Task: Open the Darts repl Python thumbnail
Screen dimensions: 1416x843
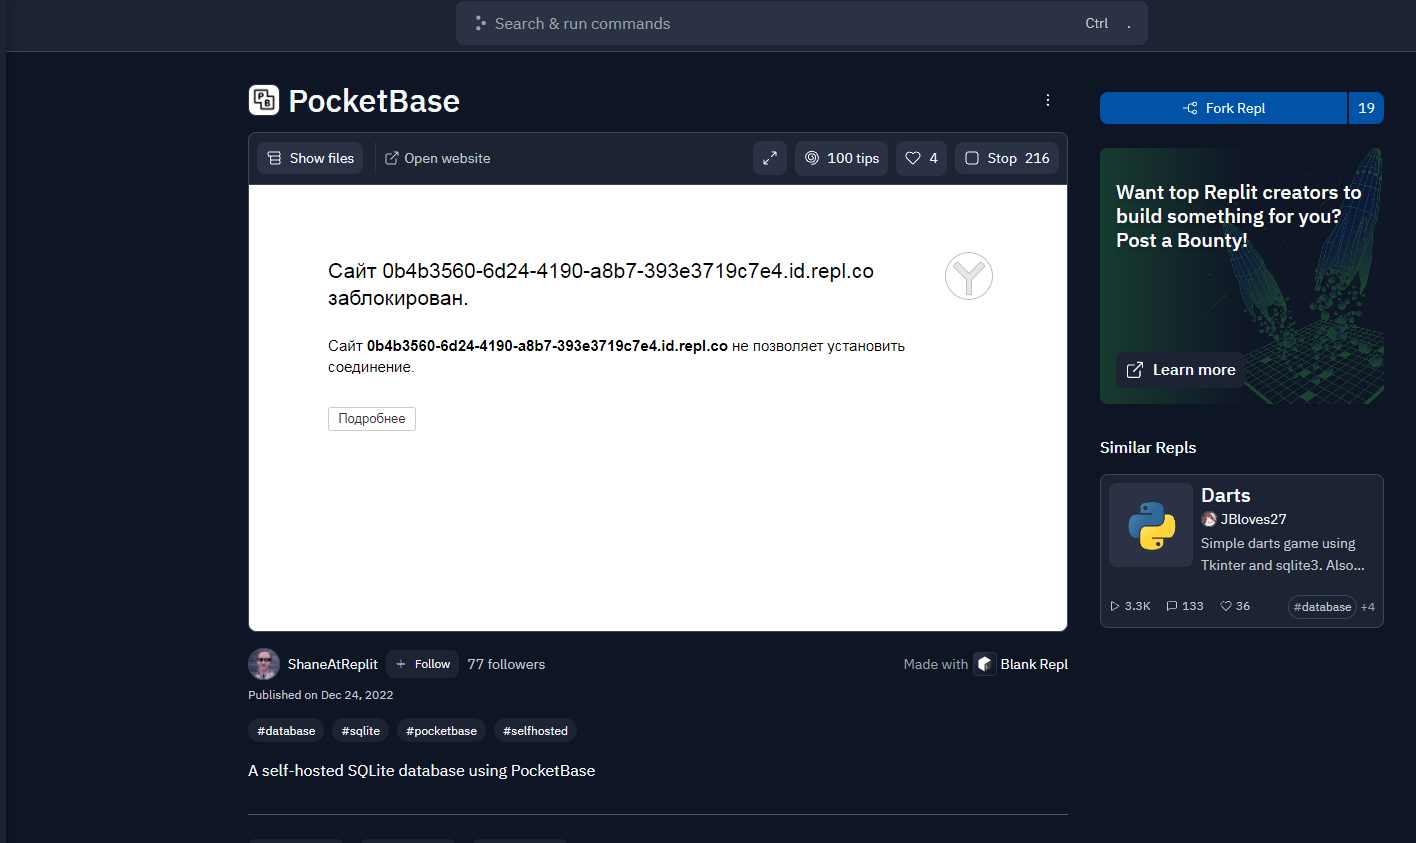Action: (1151, 525)
